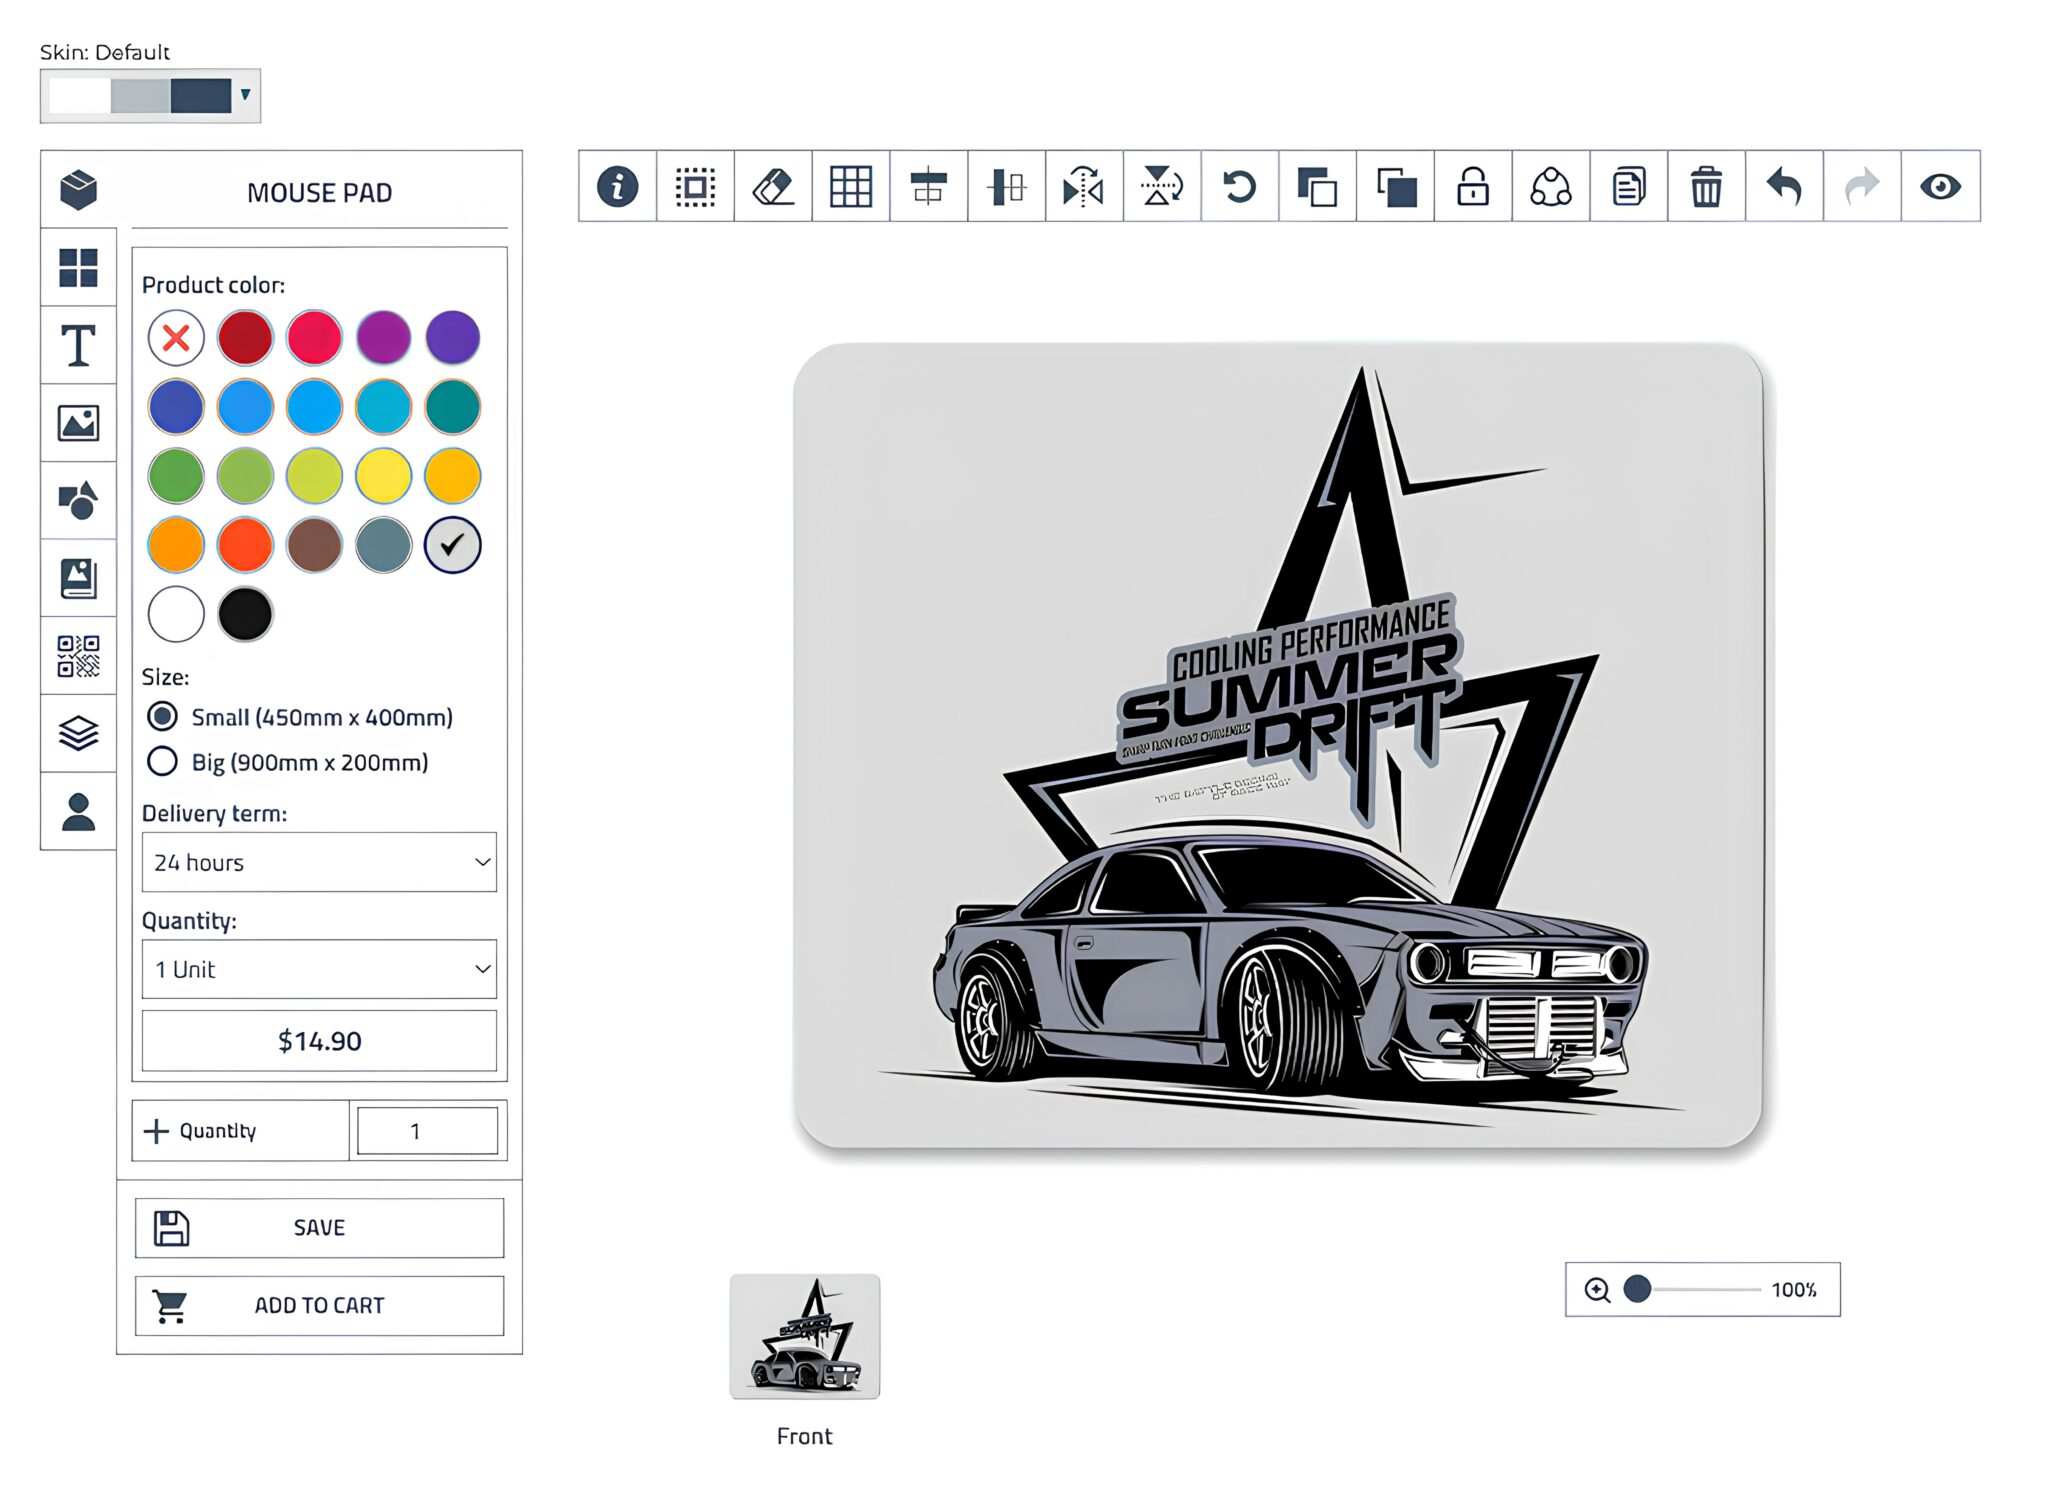Click the SAVE button
Image resolution: width=2048 pixels, height=1508 pixels.
(319, 1228)
